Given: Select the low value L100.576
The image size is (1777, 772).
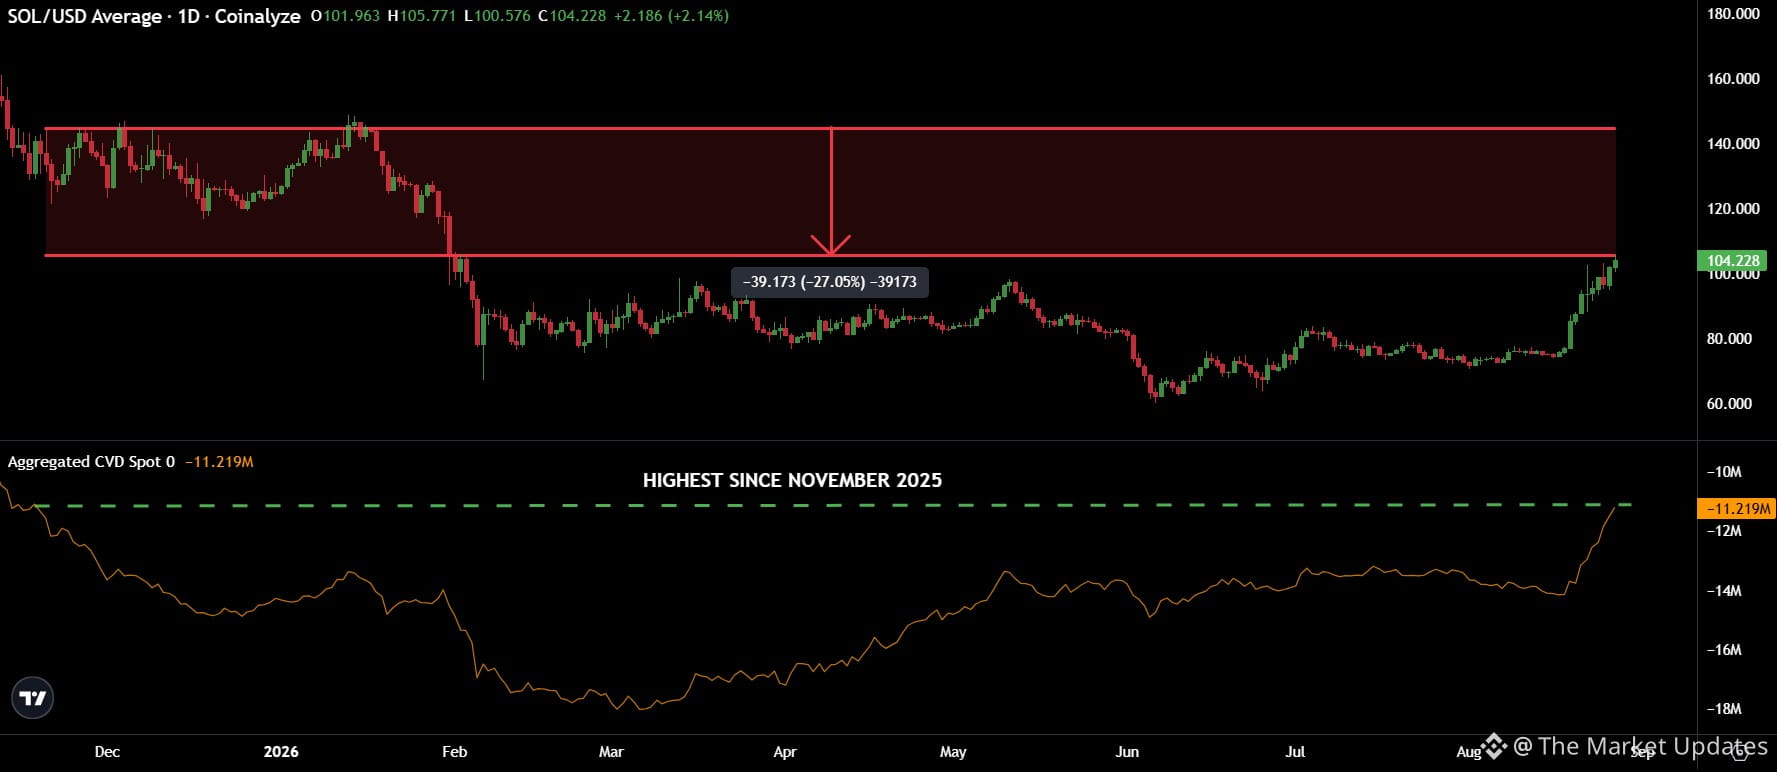Looking at the screenshot, I should [497, 16].
